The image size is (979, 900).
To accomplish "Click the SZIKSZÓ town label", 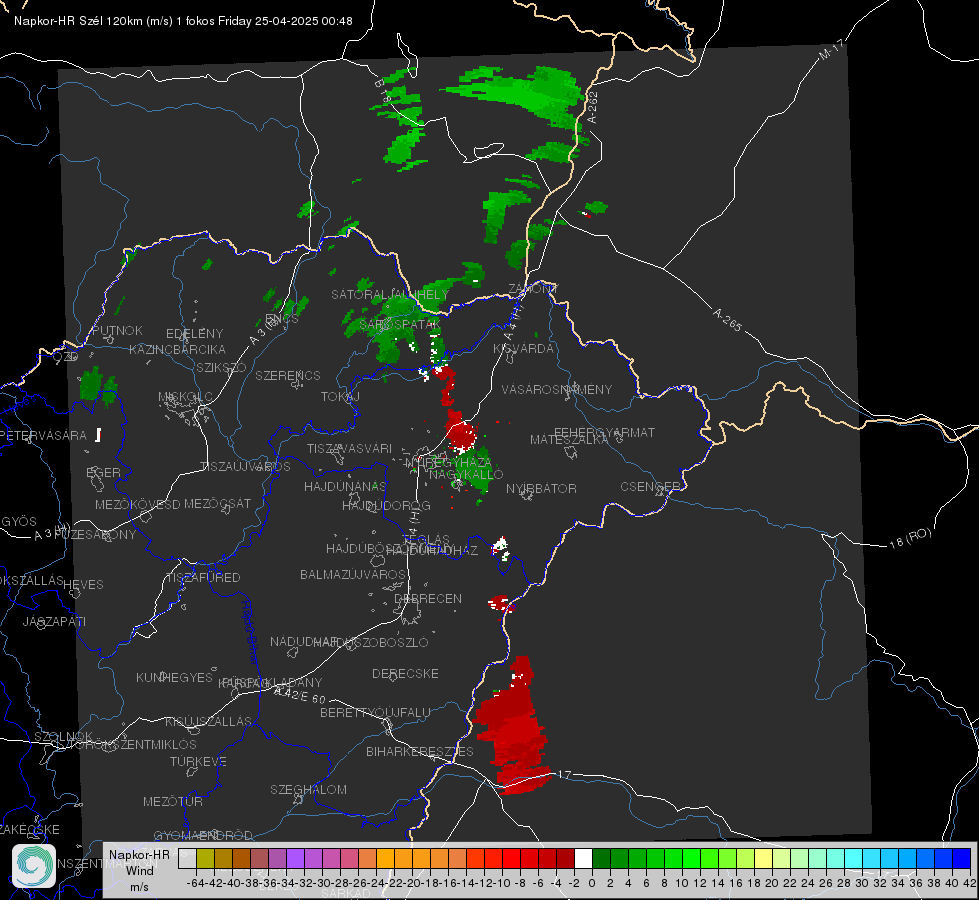I will click(x=221, y=367).
